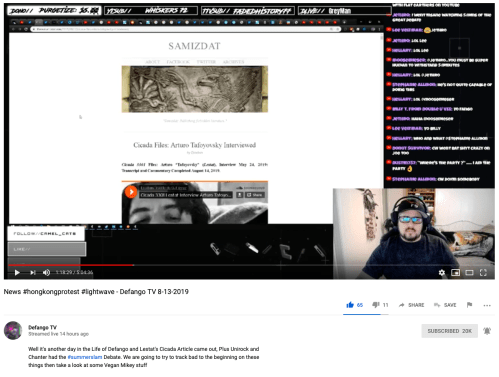The height and width of the screenshot is (377, 499).
Task: Open the Defango TV channel avatar
Action: [x=13, y=330]
